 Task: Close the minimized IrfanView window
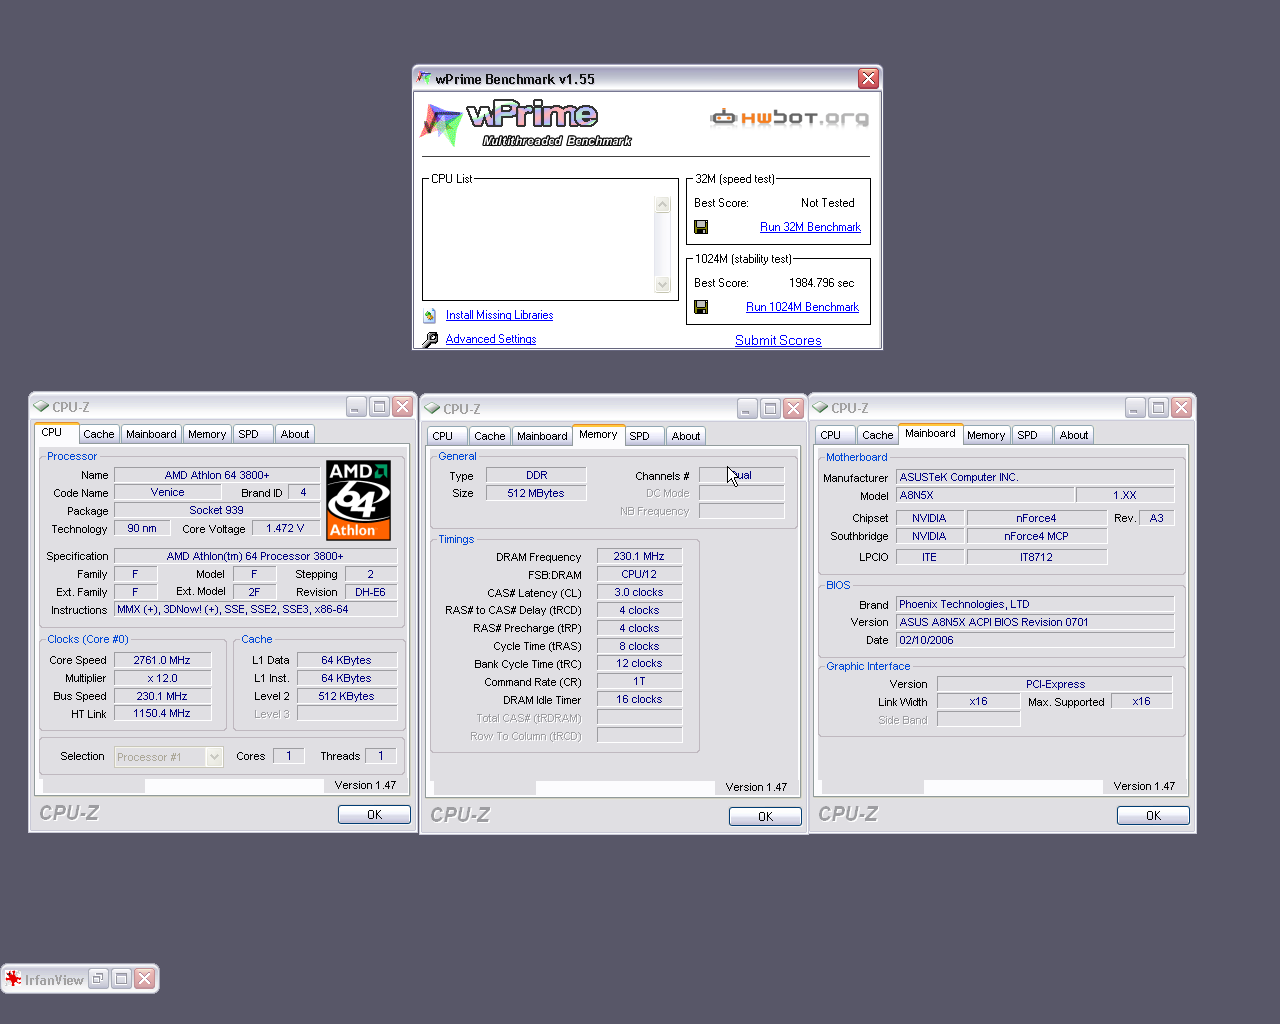click(144, 978)
